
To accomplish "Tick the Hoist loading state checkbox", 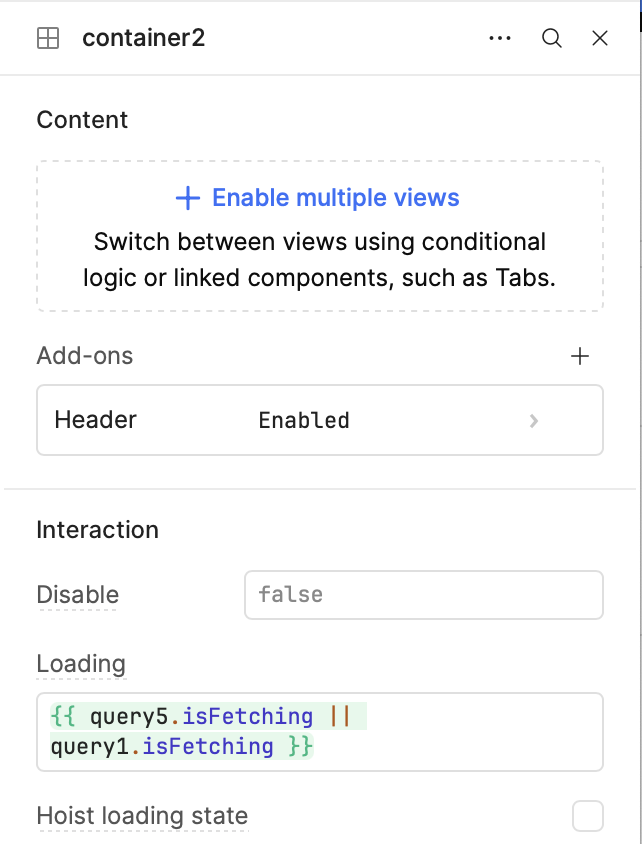I will click(x=588, y=816).
